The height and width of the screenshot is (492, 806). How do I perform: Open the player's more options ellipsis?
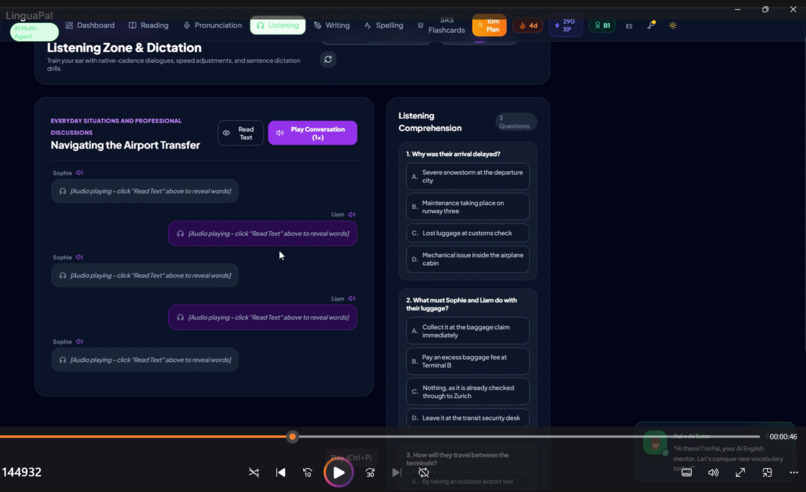tap(794, 472)
